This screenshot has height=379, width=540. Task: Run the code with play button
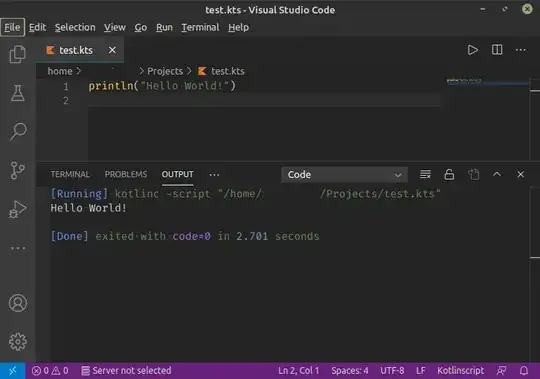472,50
